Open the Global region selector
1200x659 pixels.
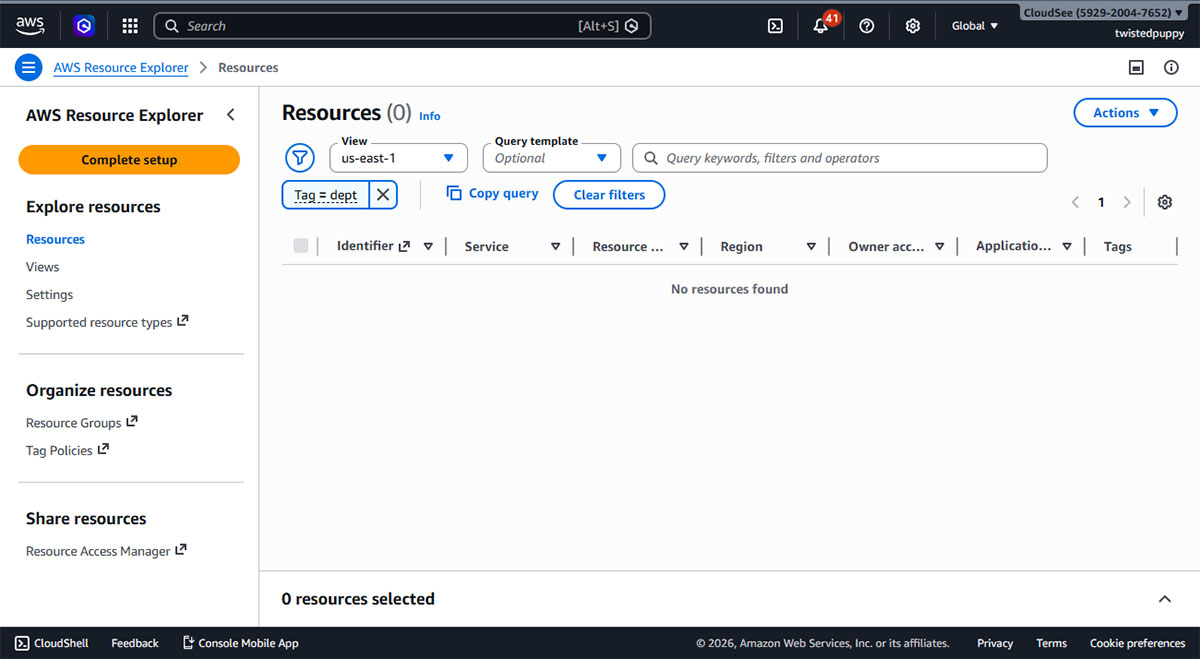point(975,26)
